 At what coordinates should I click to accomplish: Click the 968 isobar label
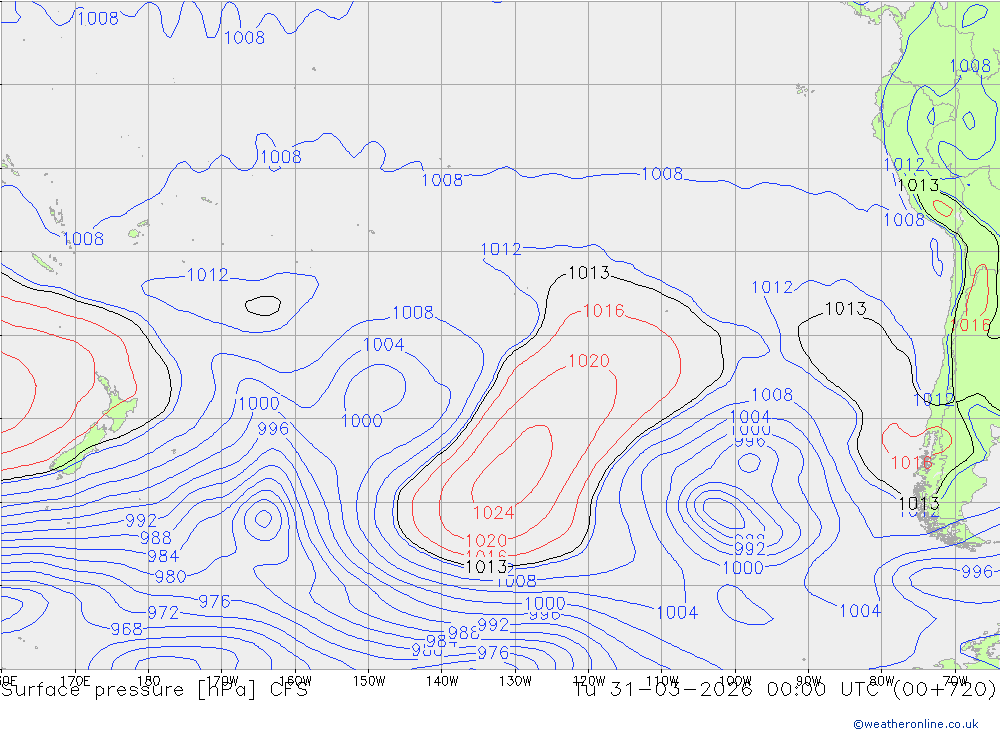(126, 629)
